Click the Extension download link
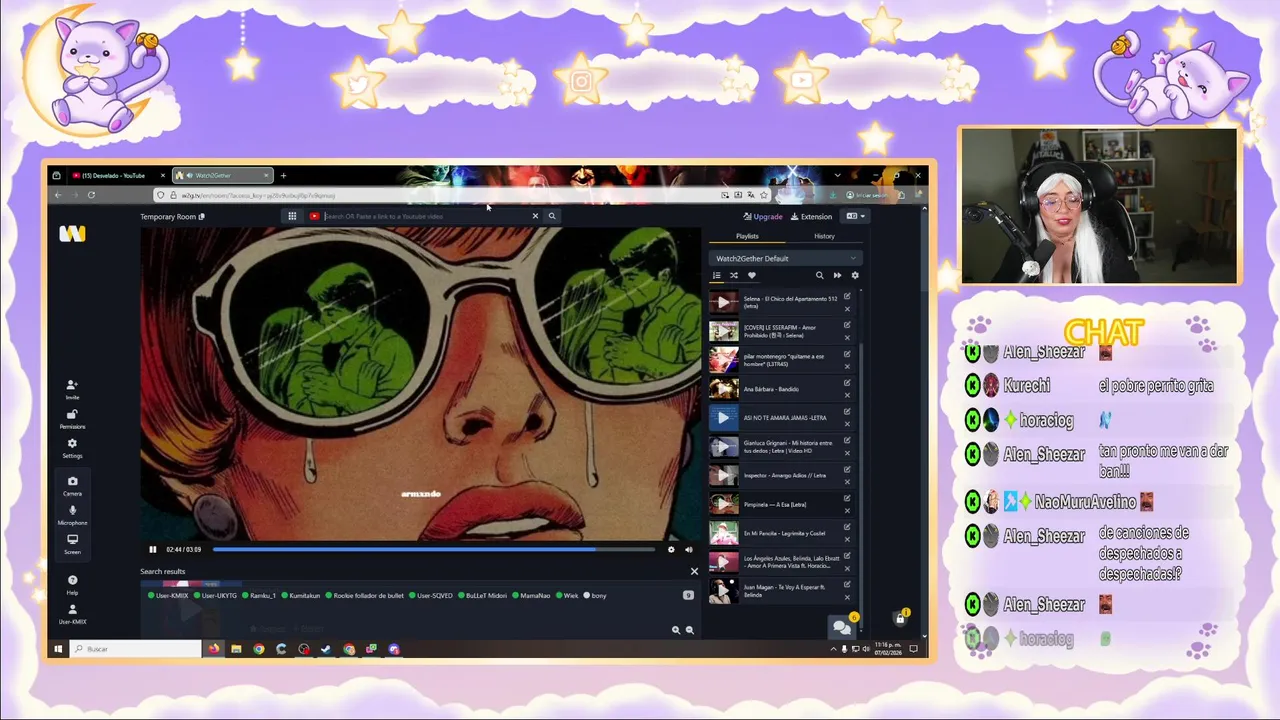 811,216
